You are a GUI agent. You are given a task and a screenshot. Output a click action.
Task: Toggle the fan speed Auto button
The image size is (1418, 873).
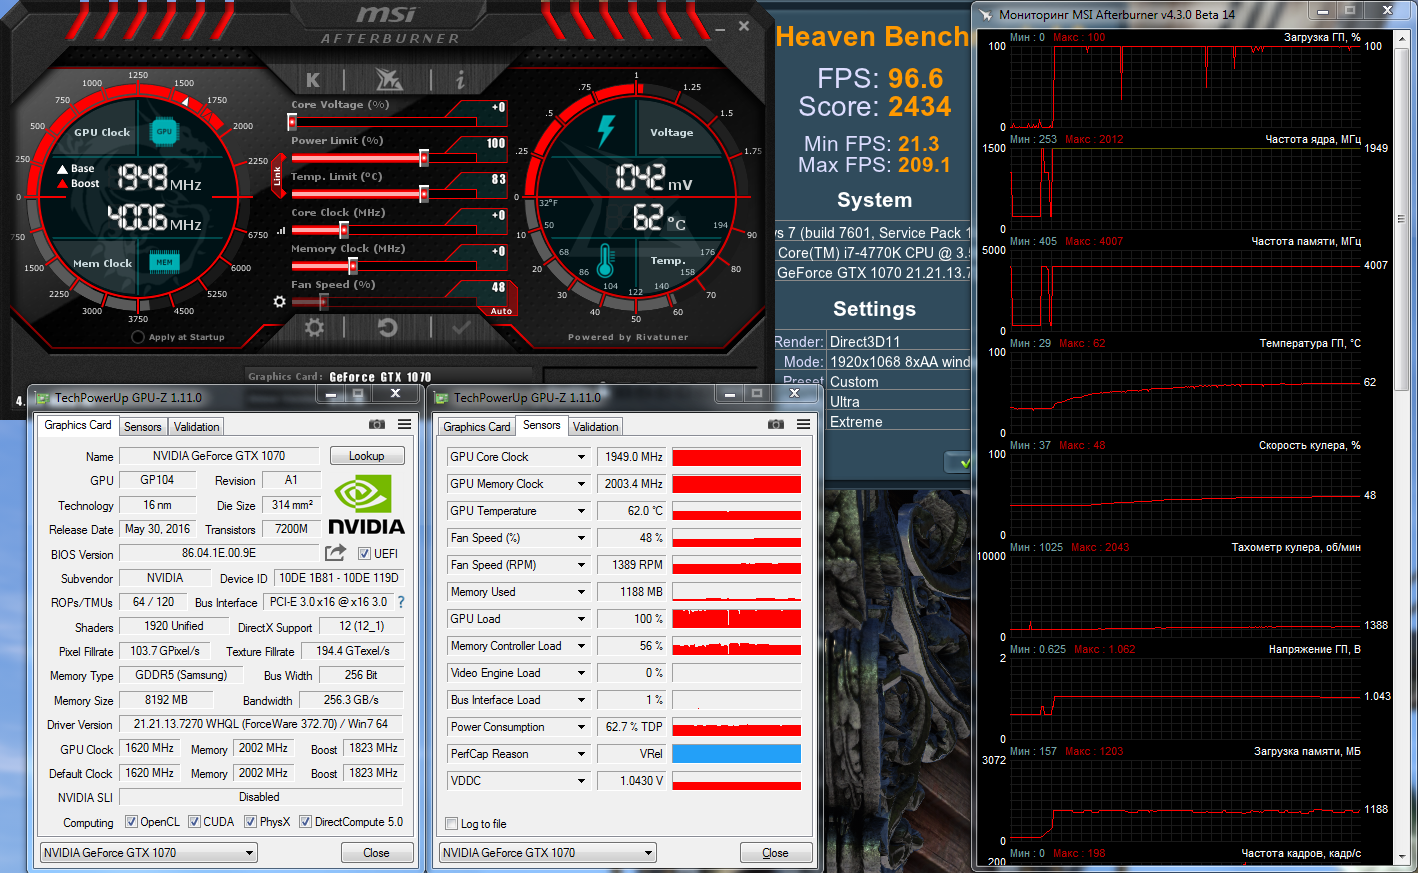pyautogui.click(x=501, y=311)
